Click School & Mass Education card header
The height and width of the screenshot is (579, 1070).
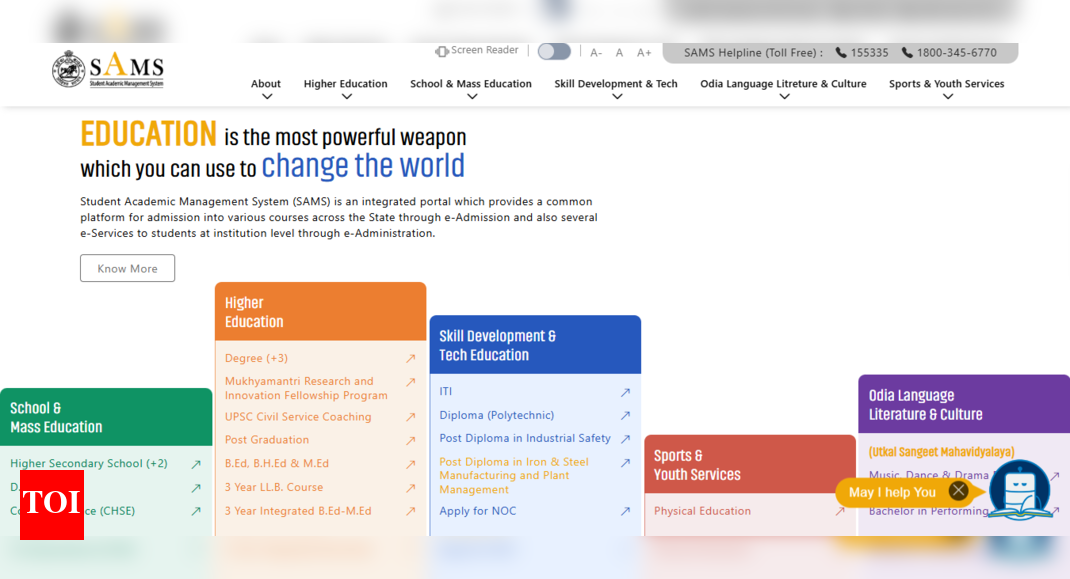pyautogui.click(x=106, y=417)
